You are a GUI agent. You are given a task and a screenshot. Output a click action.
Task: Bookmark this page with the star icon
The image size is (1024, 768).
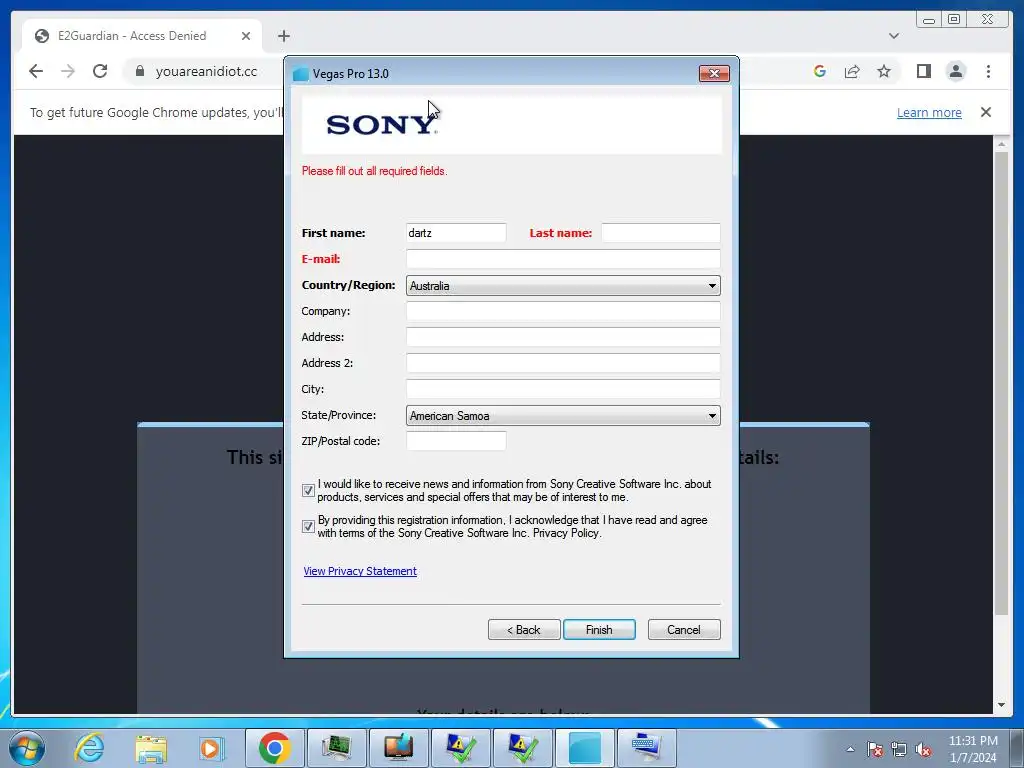(x=884, y=71)
